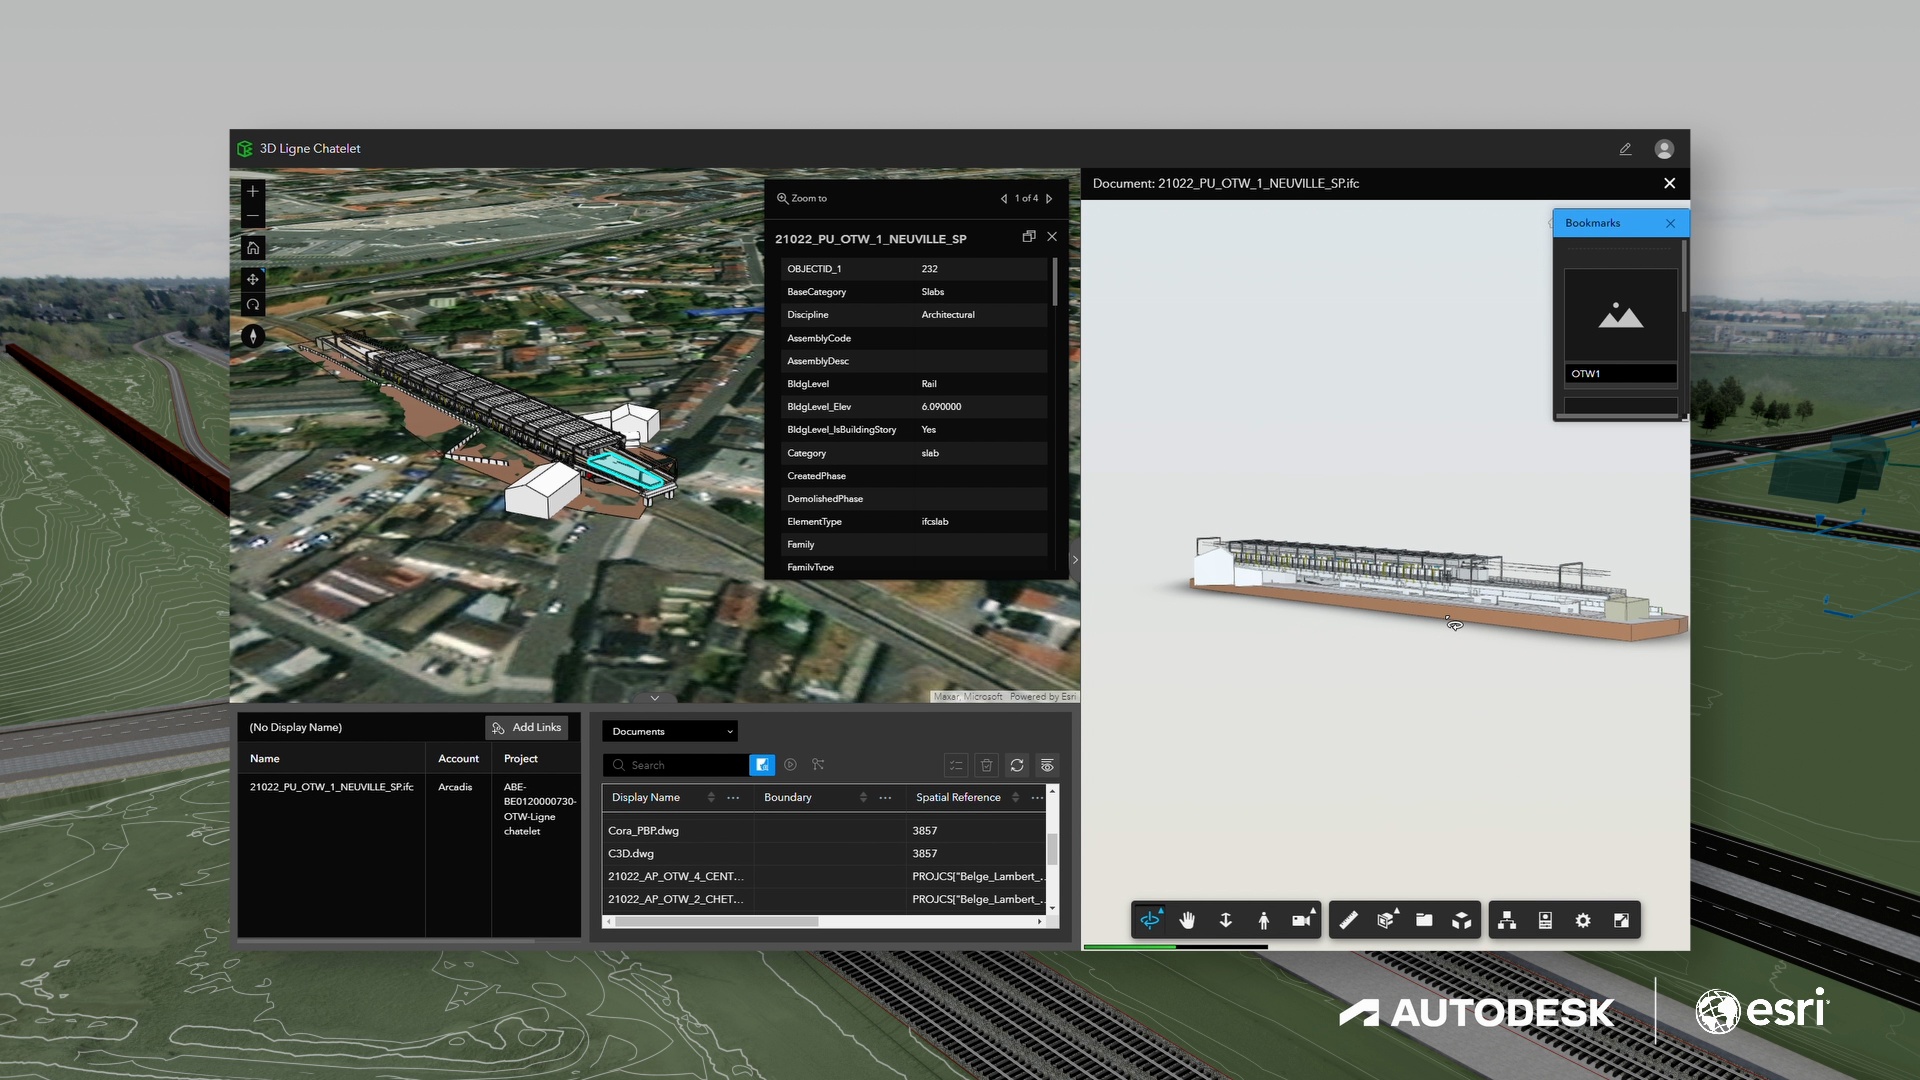Dock the feature popup panel
This screenshot has width=1920, height=1080.
[1028, 237]
